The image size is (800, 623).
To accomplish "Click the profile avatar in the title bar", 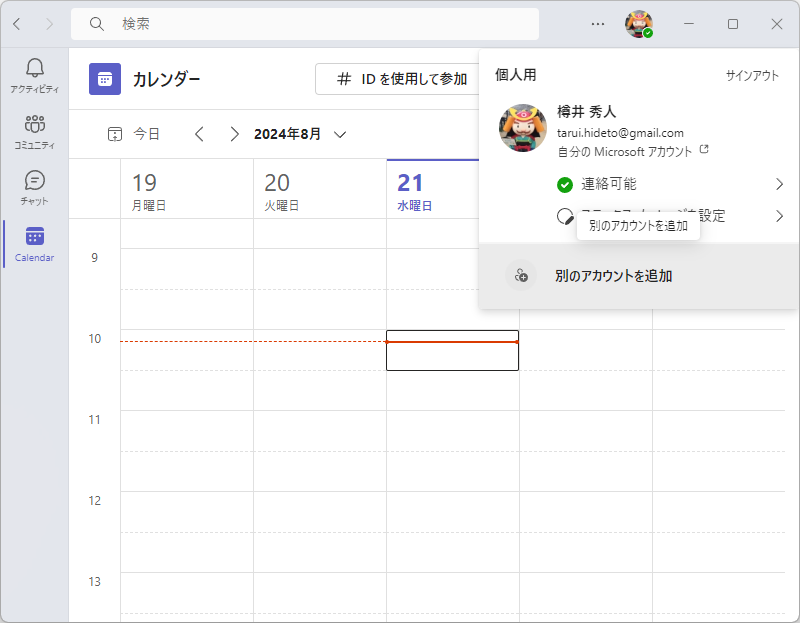I will tap(639, 24).
